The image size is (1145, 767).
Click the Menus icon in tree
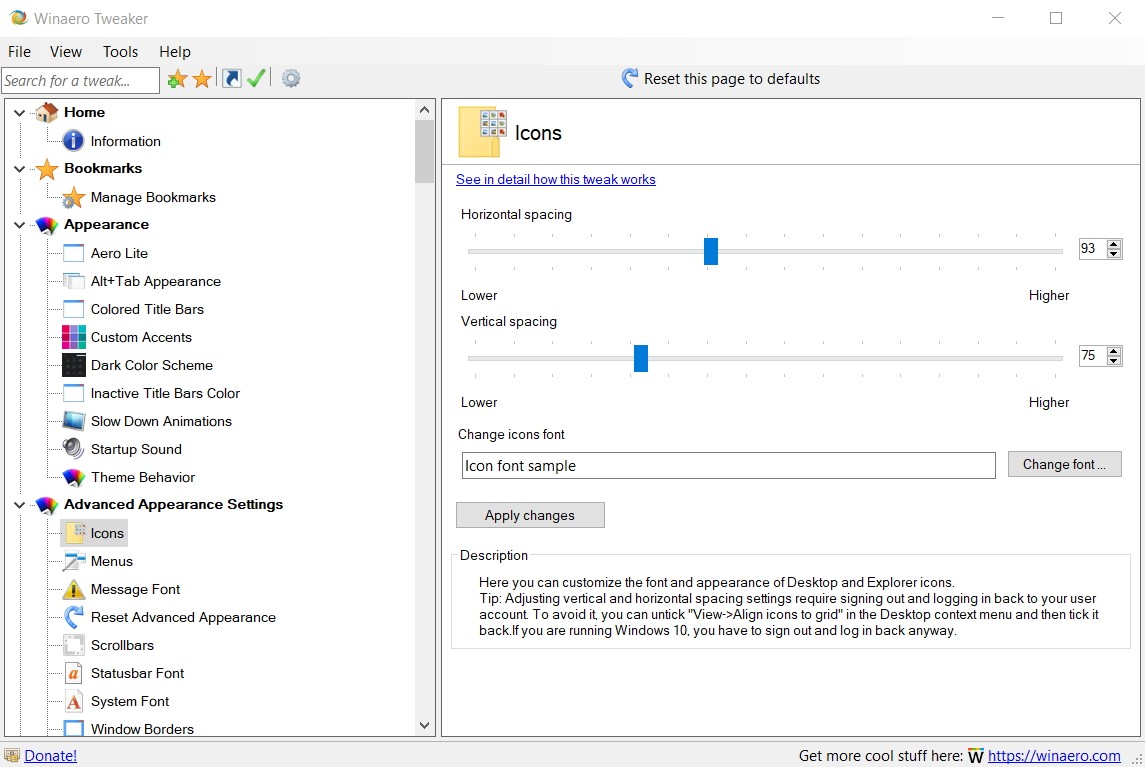coord(74,561)
